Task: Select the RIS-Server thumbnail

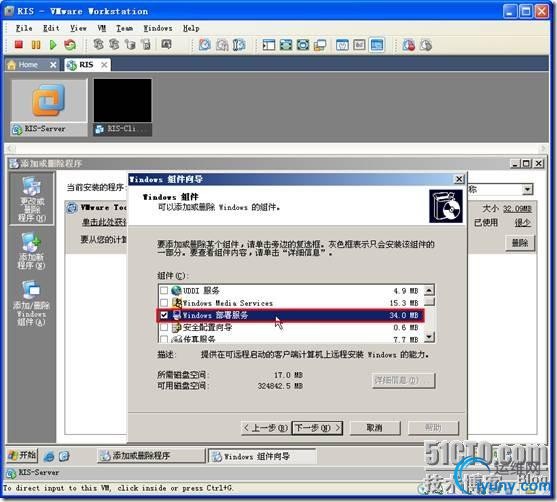Action: point(49,107)
